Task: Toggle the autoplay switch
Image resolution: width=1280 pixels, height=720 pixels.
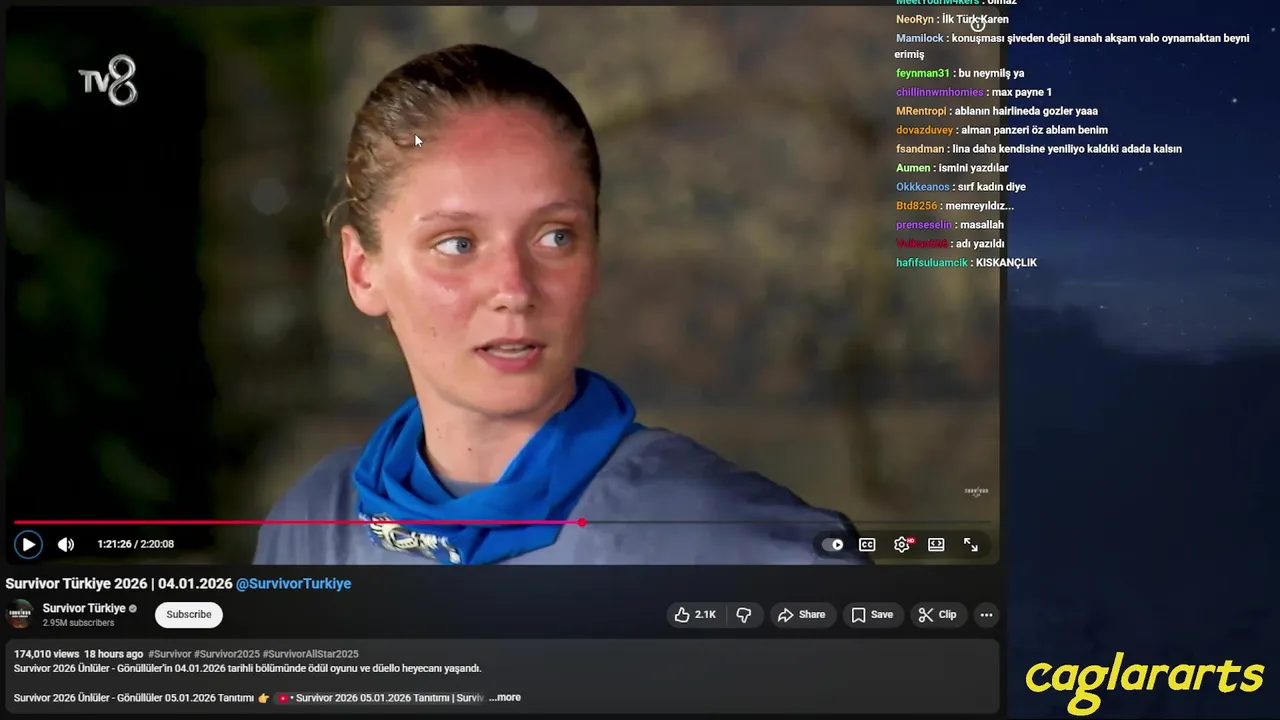Action: click(x=832, y=545)
